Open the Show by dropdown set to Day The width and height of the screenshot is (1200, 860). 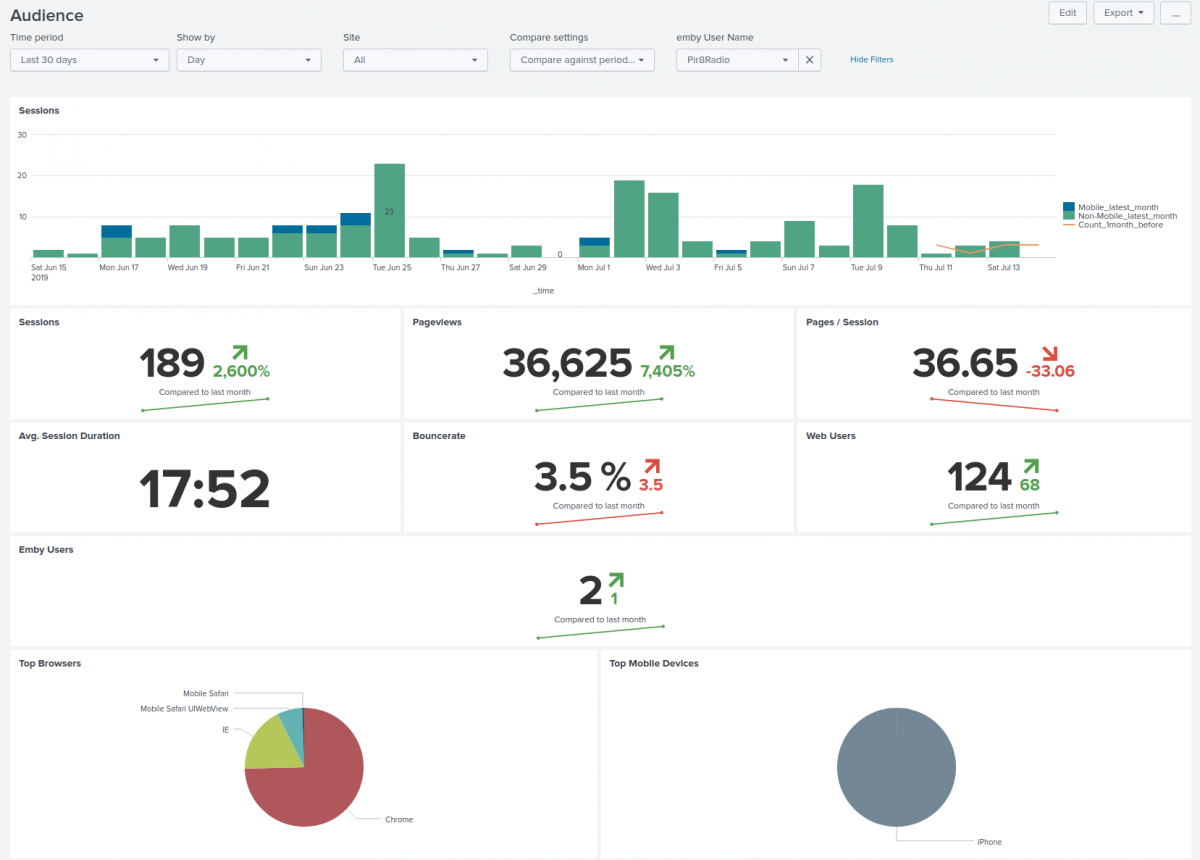point(248,60)
